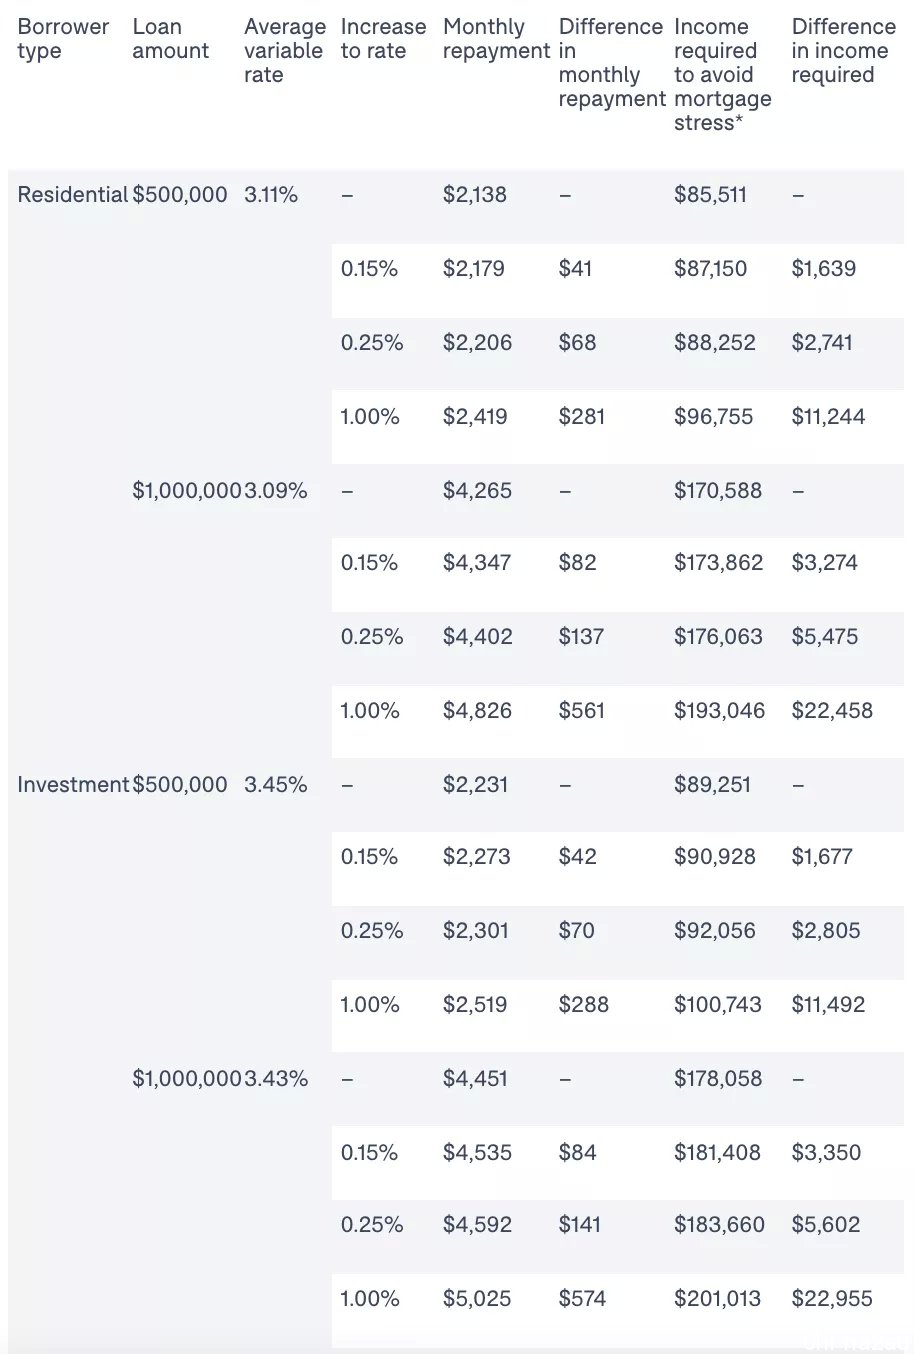Click the $2,138 monthly repayment value
The width and height of the screenshot is (914, 1354).
[475, 195]
